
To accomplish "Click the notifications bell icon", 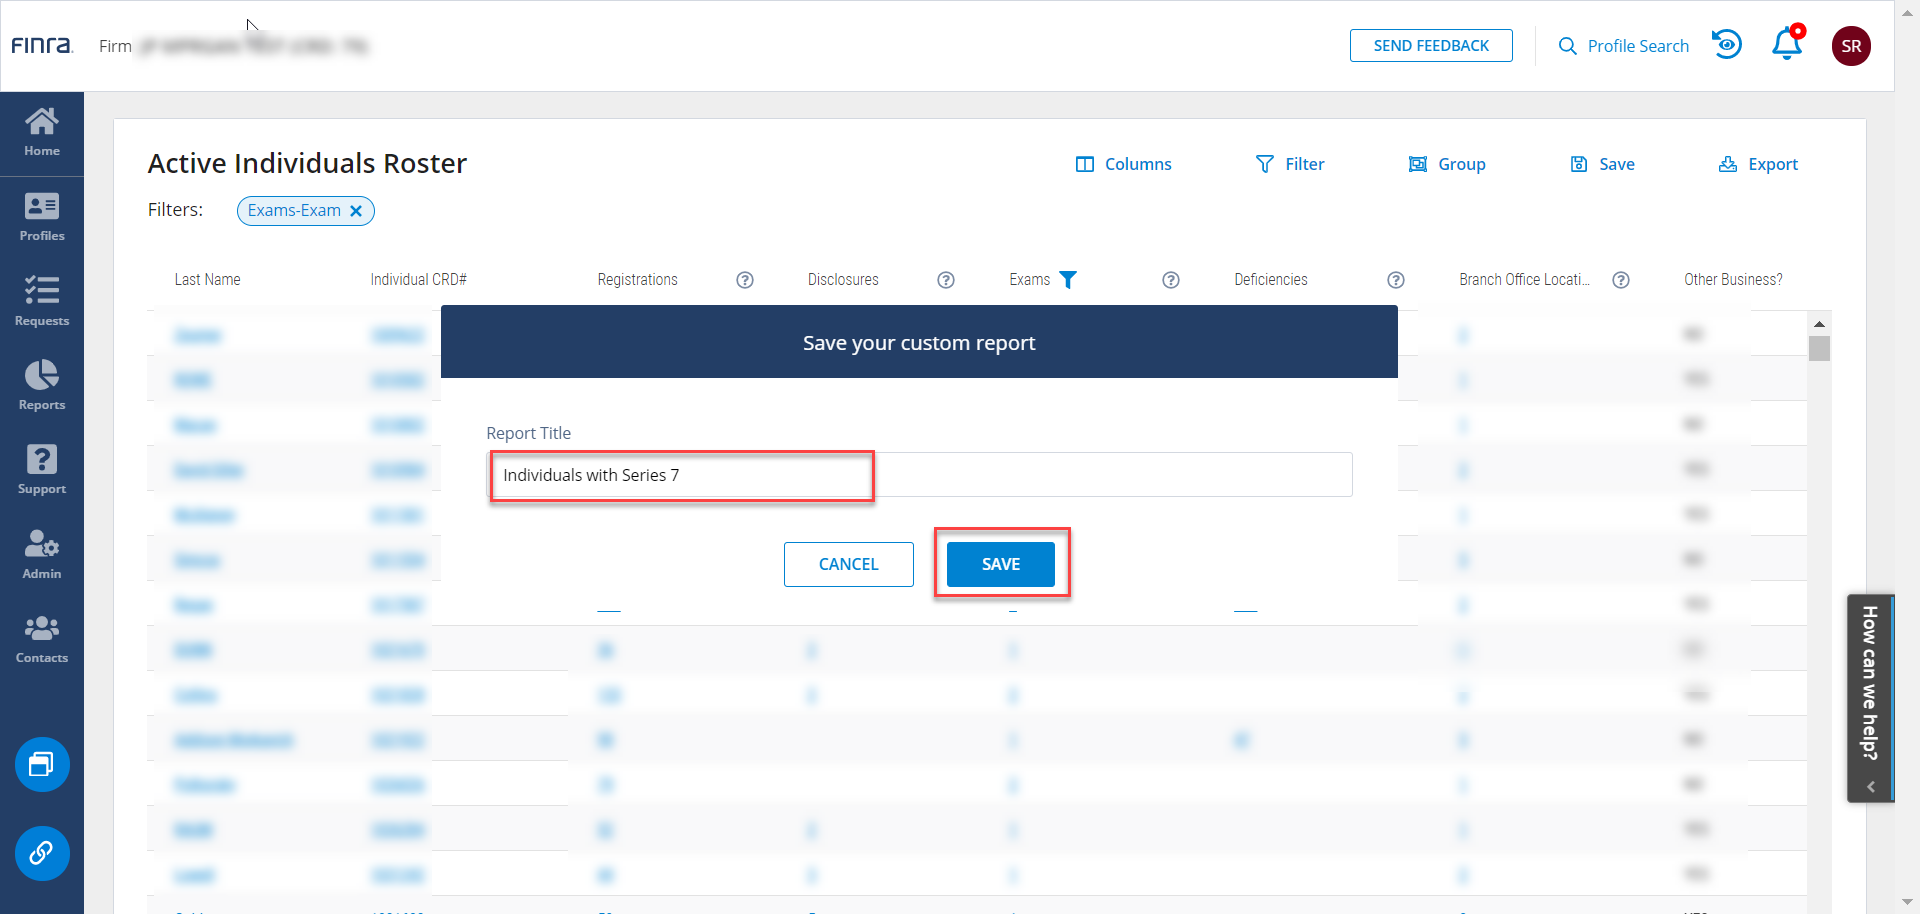I will [1786, 45].
